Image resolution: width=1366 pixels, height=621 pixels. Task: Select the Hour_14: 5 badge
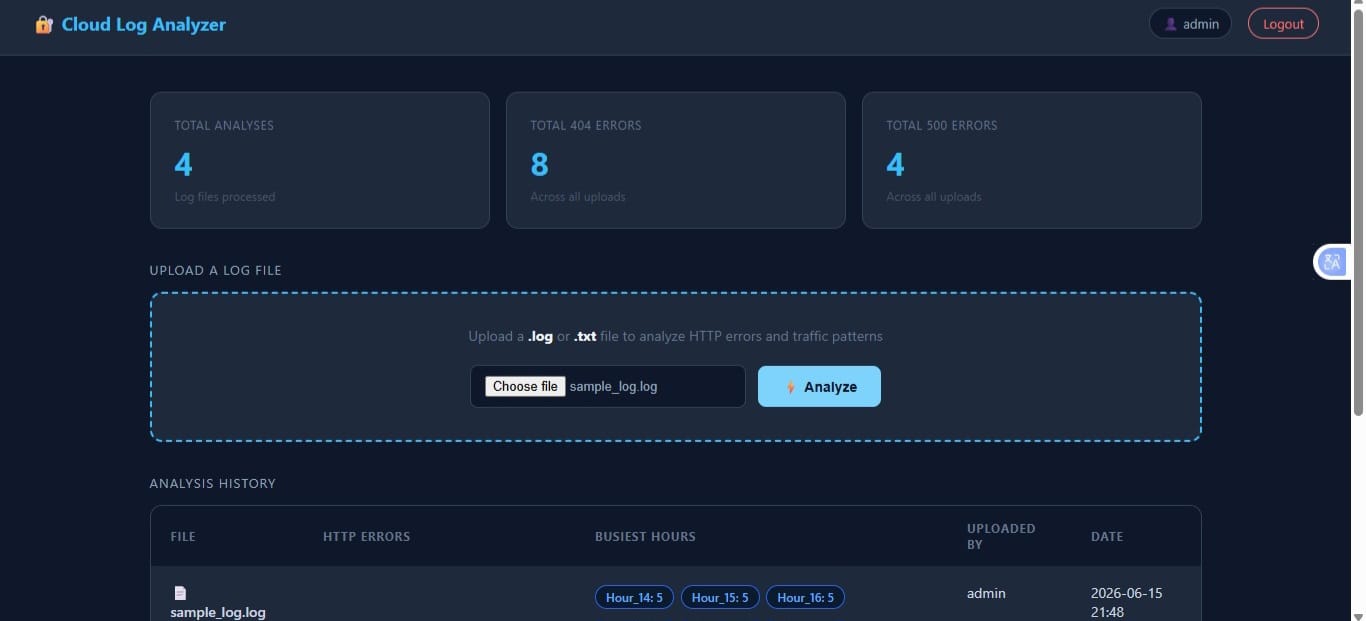(635, 597)
